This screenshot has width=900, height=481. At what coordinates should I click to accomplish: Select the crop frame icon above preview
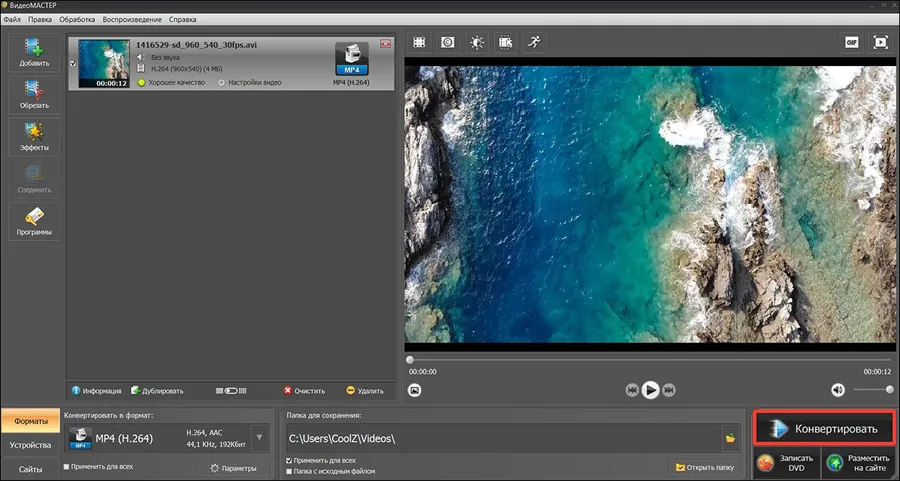[x=420, y=42]
